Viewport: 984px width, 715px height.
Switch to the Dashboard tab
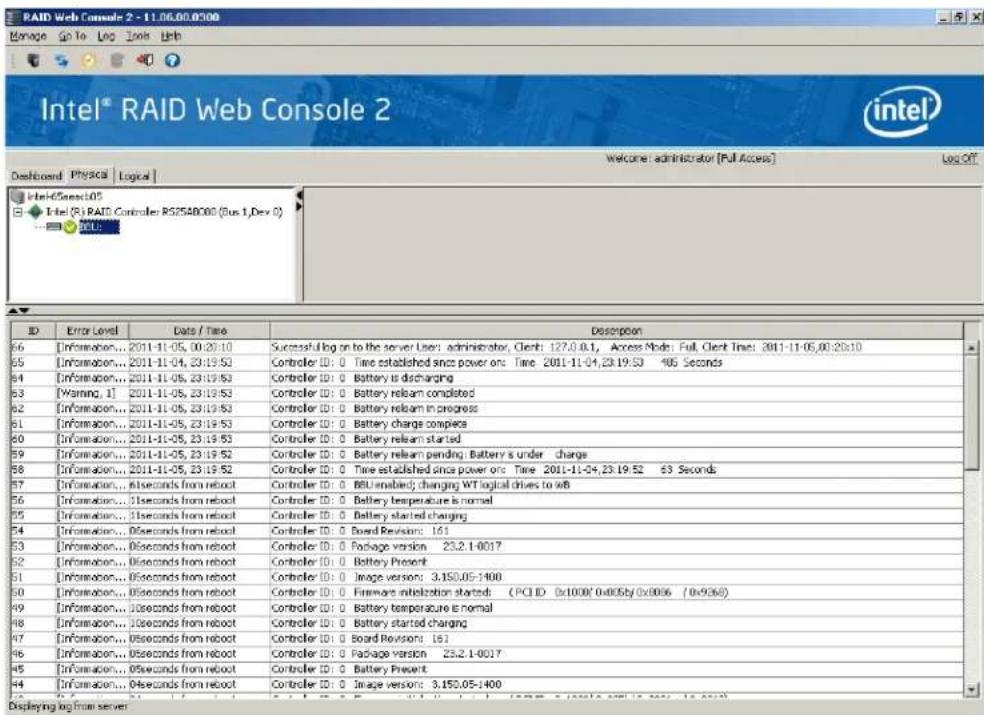coord(36,176)
